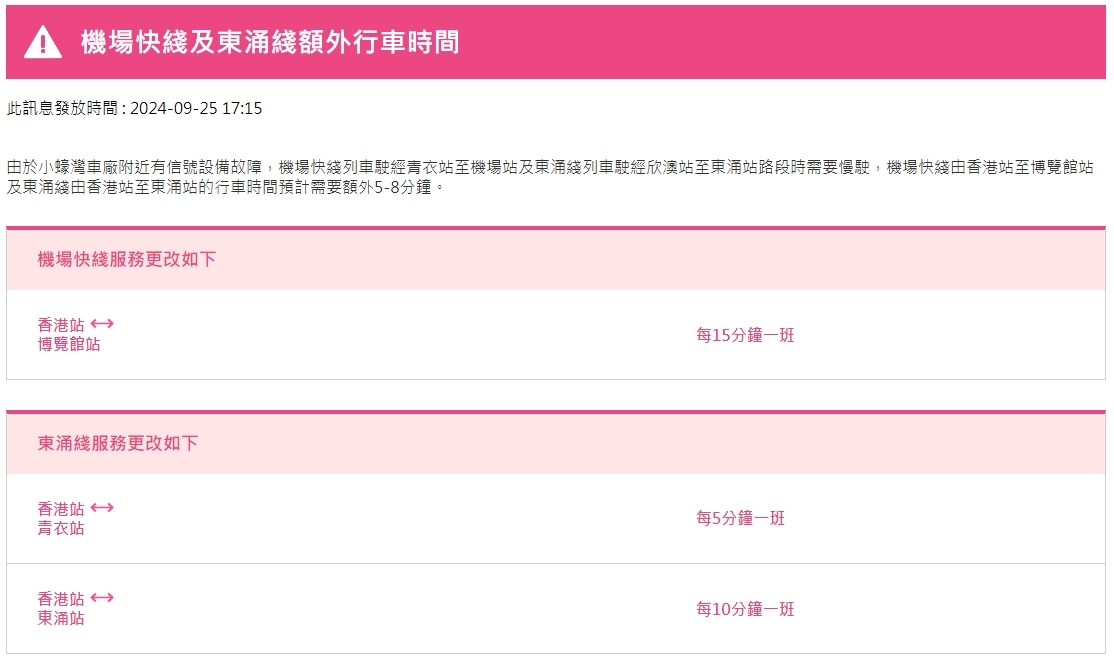Click the 每5分鐘一班 frequency text
This screenshot has height=664, width=1114.
pos(741,518)
